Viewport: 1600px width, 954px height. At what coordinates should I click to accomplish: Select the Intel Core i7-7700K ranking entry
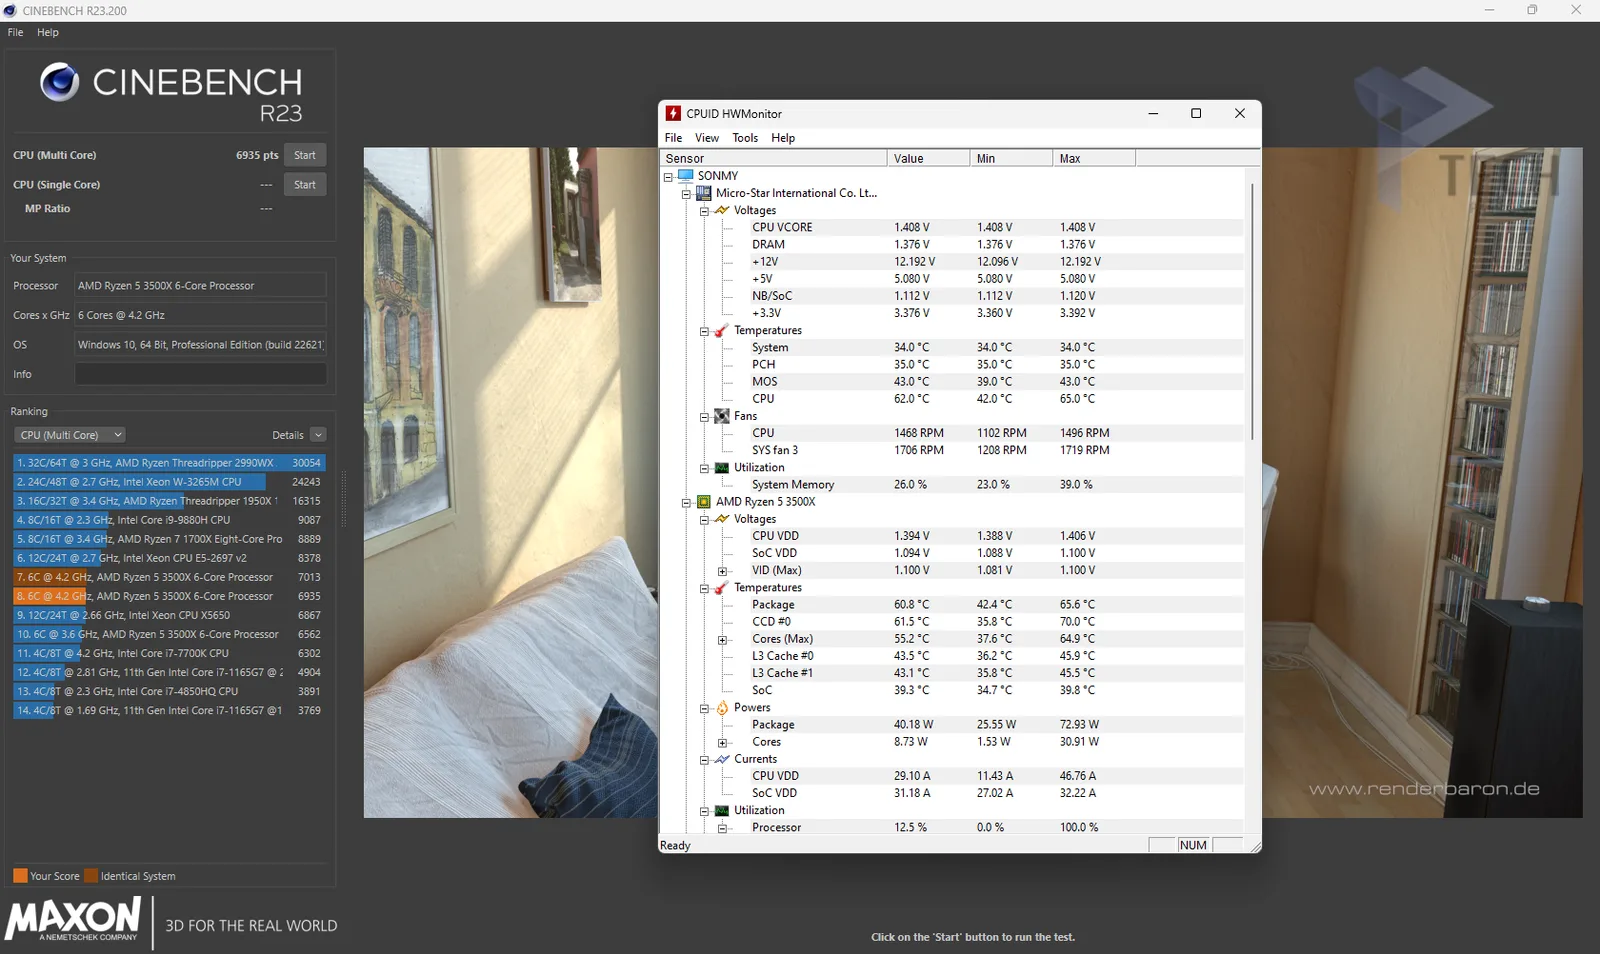tap(169, 653)
